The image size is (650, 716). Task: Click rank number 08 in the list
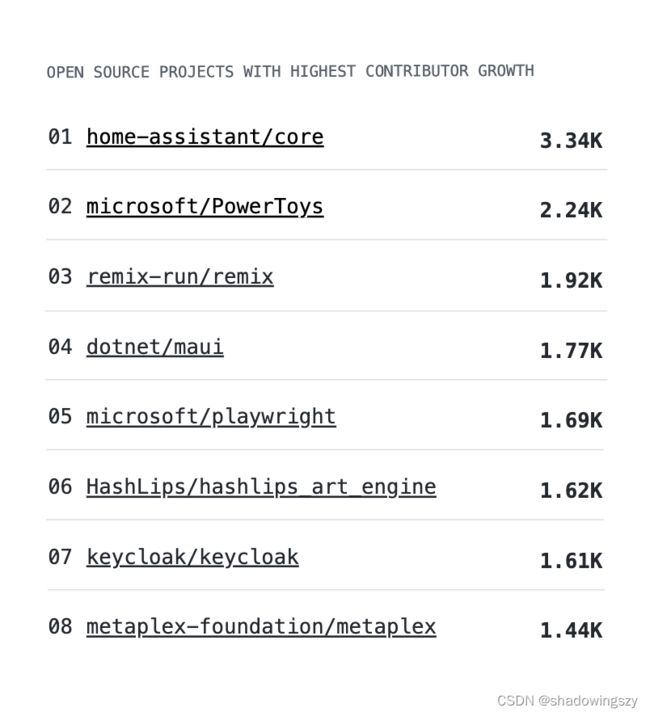tap(60, 626)
